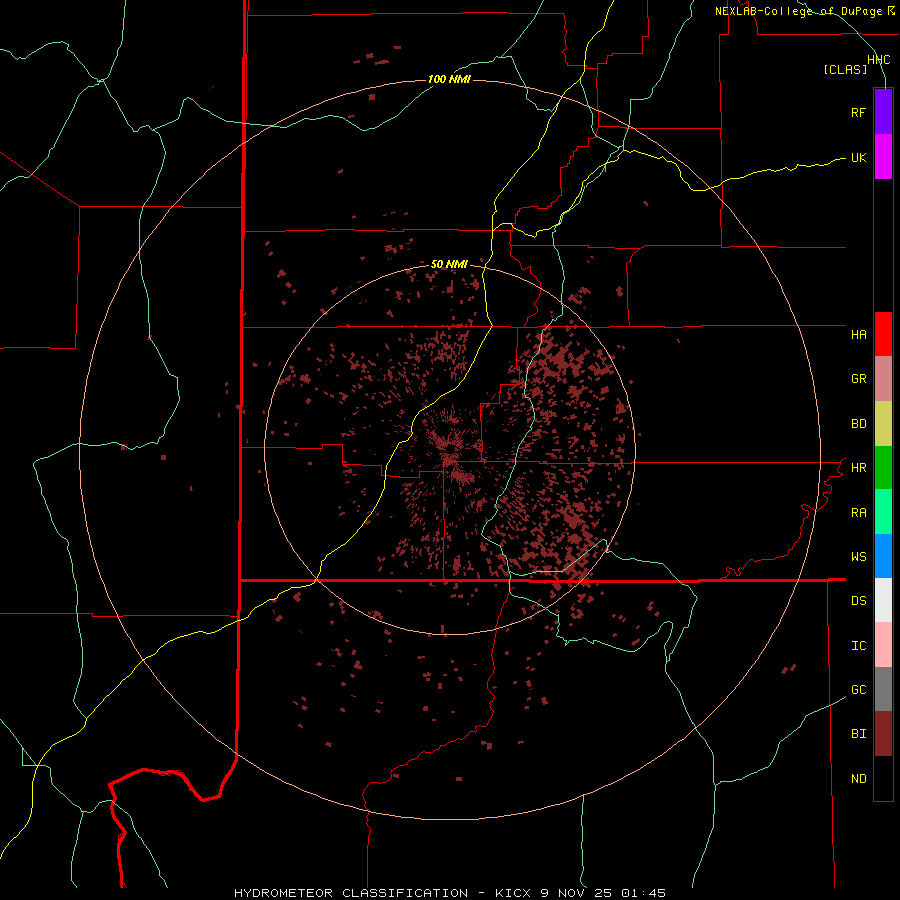Click the NEXLAB-College of DuPage text

tap(798, 11)
